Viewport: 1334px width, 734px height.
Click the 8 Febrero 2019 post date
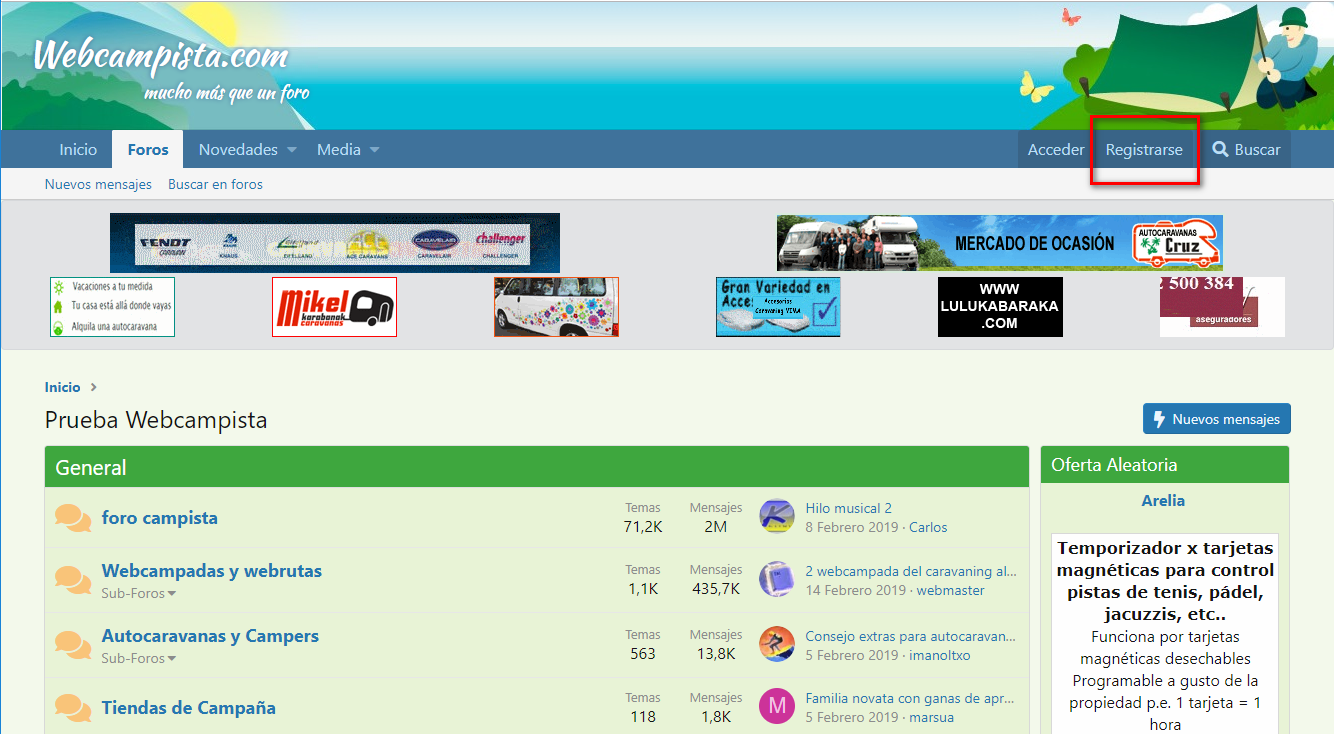(x=852, y=527)
